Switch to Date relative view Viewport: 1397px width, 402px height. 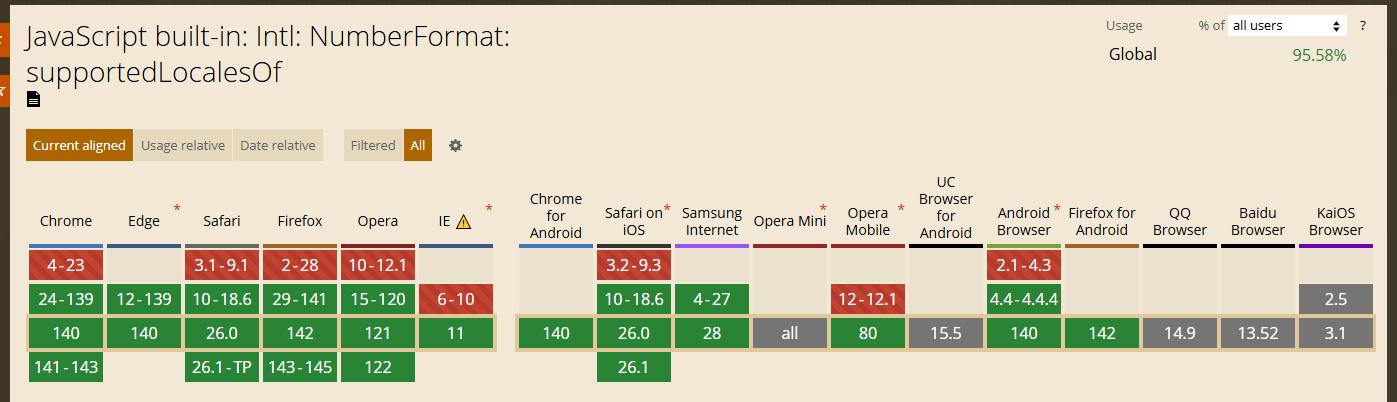[278, 145]
